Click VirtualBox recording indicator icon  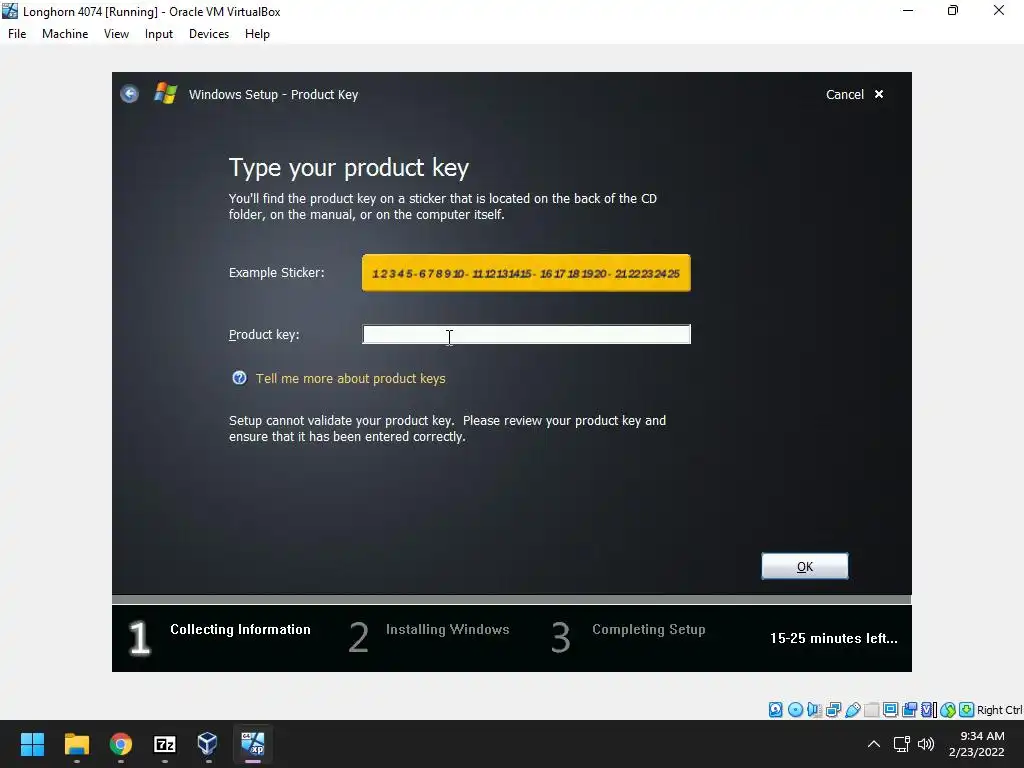tap(909, 710)
